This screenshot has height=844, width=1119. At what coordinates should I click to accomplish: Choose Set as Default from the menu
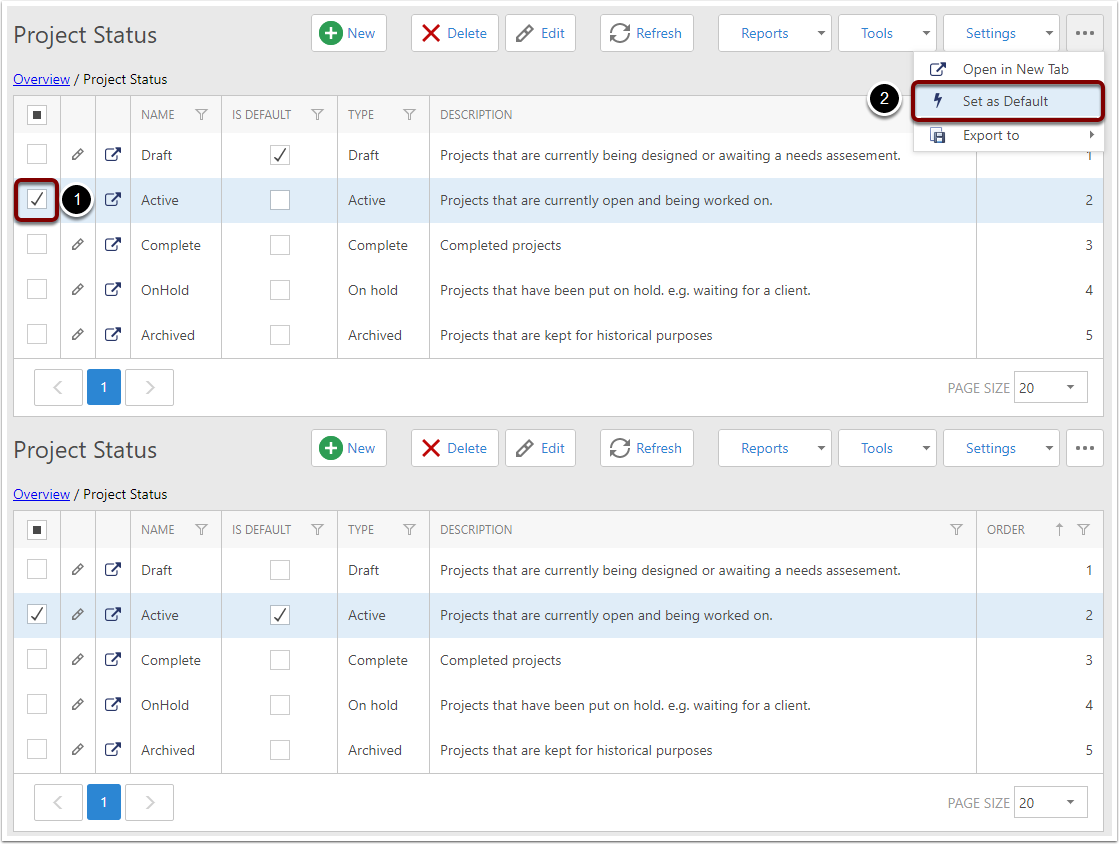(x=1005, y=101)
